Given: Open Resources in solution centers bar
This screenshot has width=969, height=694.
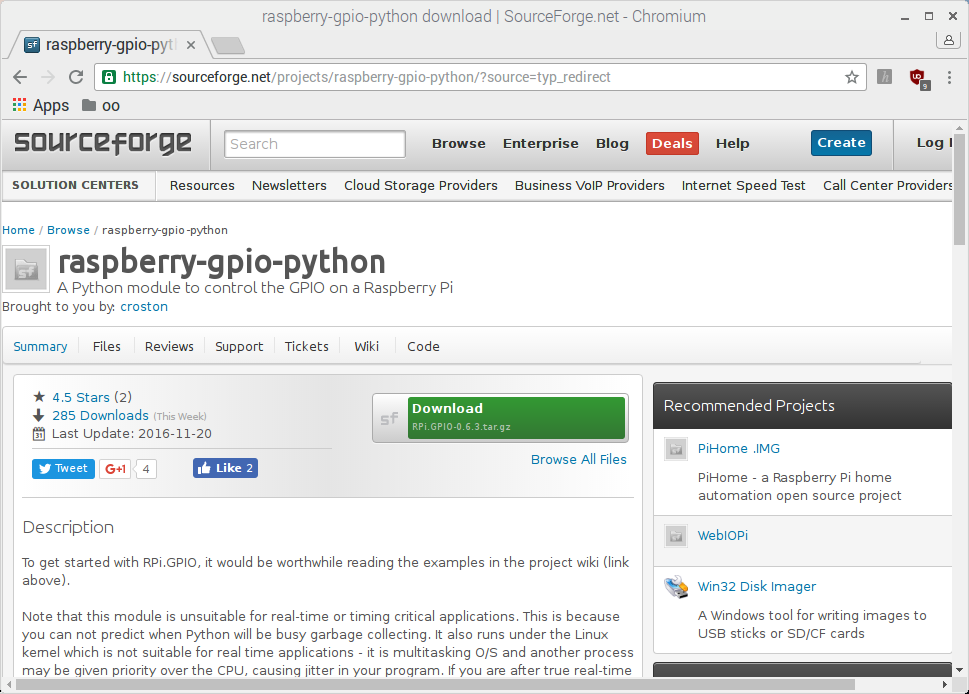Looking at the screenshot, I should (202, 185).
